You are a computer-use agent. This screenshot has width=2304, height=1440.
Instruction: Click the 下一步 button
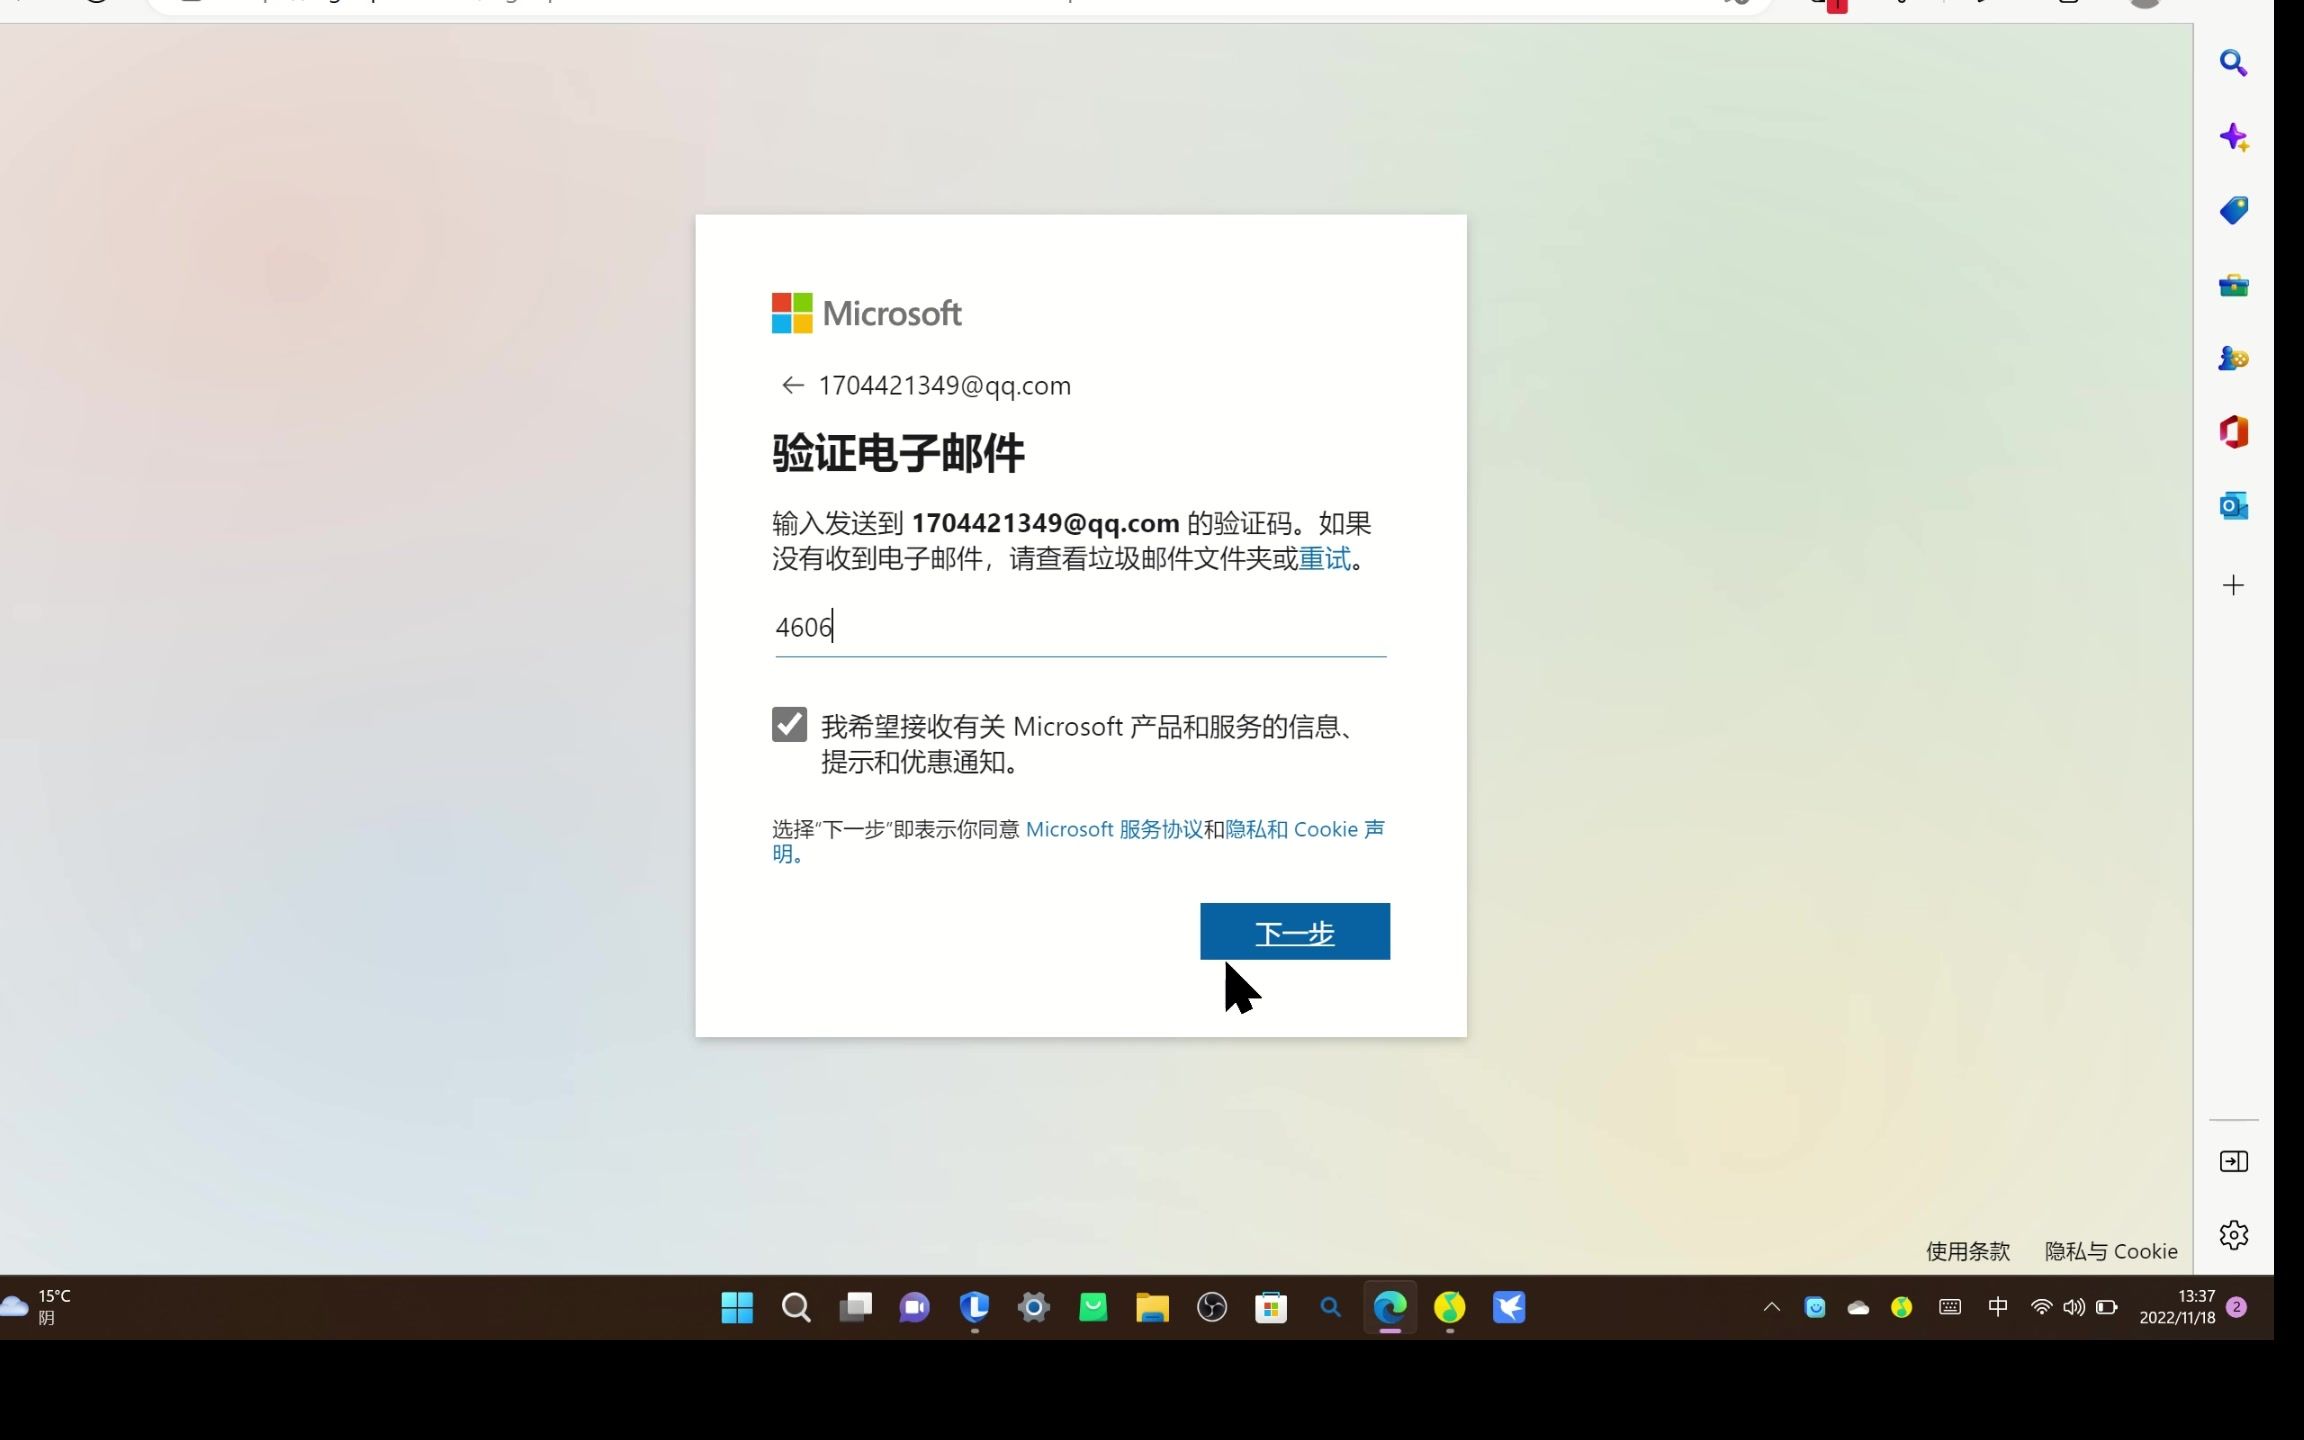tap(1294, 931)
